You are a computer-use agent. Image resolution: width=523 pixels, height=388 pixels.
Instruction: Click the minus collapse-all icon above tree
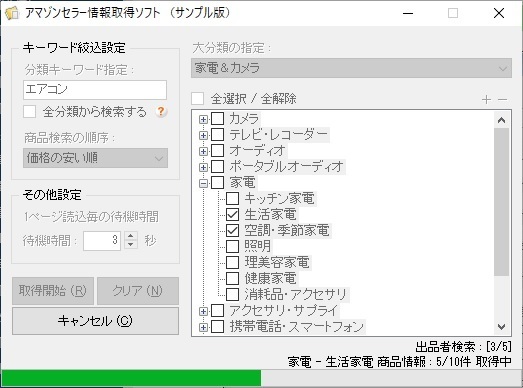pyautogui.click(x=502, y=99)
